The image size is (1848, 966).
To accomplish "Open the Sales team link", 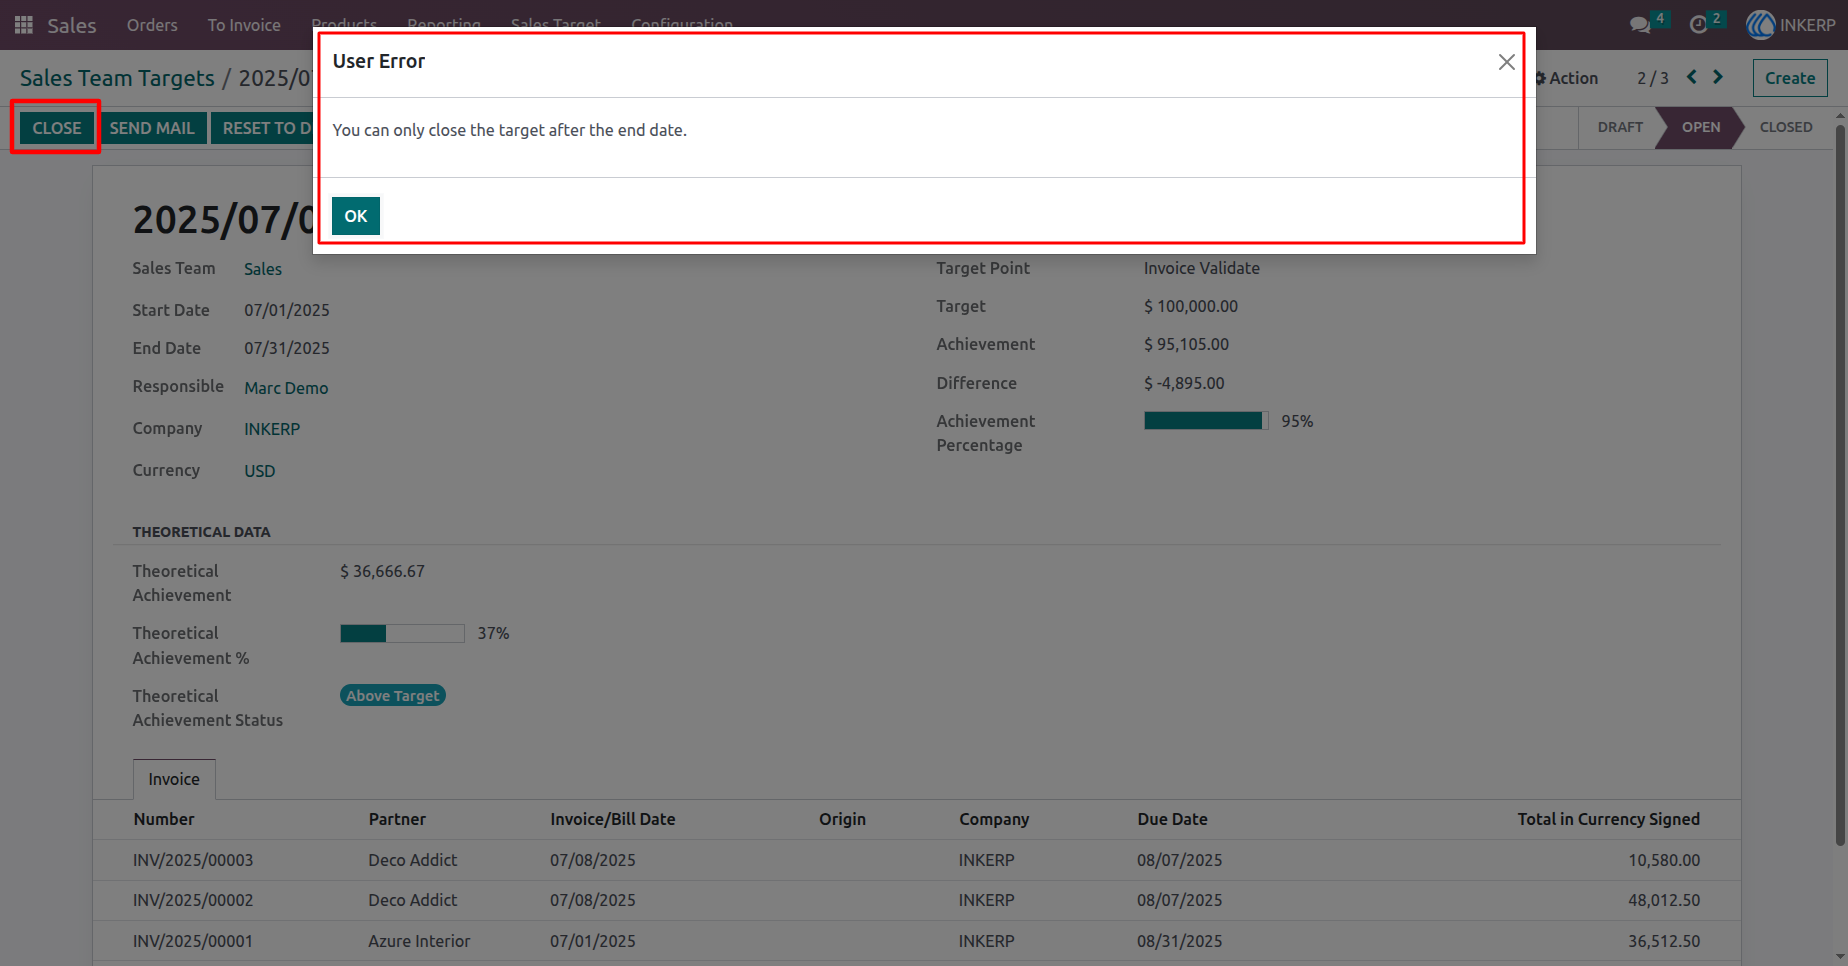I will coord(263,269).
